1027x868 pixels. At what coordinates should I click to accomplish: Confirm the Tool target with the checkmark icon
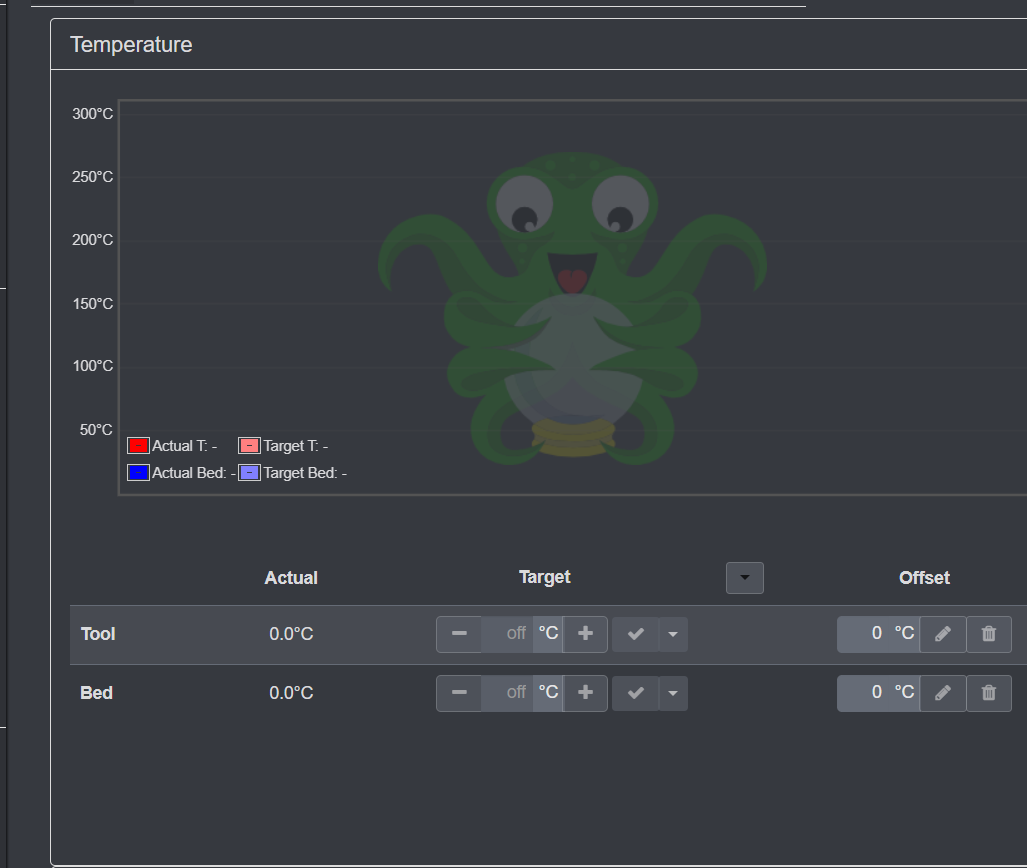pyautogui.click(x=635, y=633)
